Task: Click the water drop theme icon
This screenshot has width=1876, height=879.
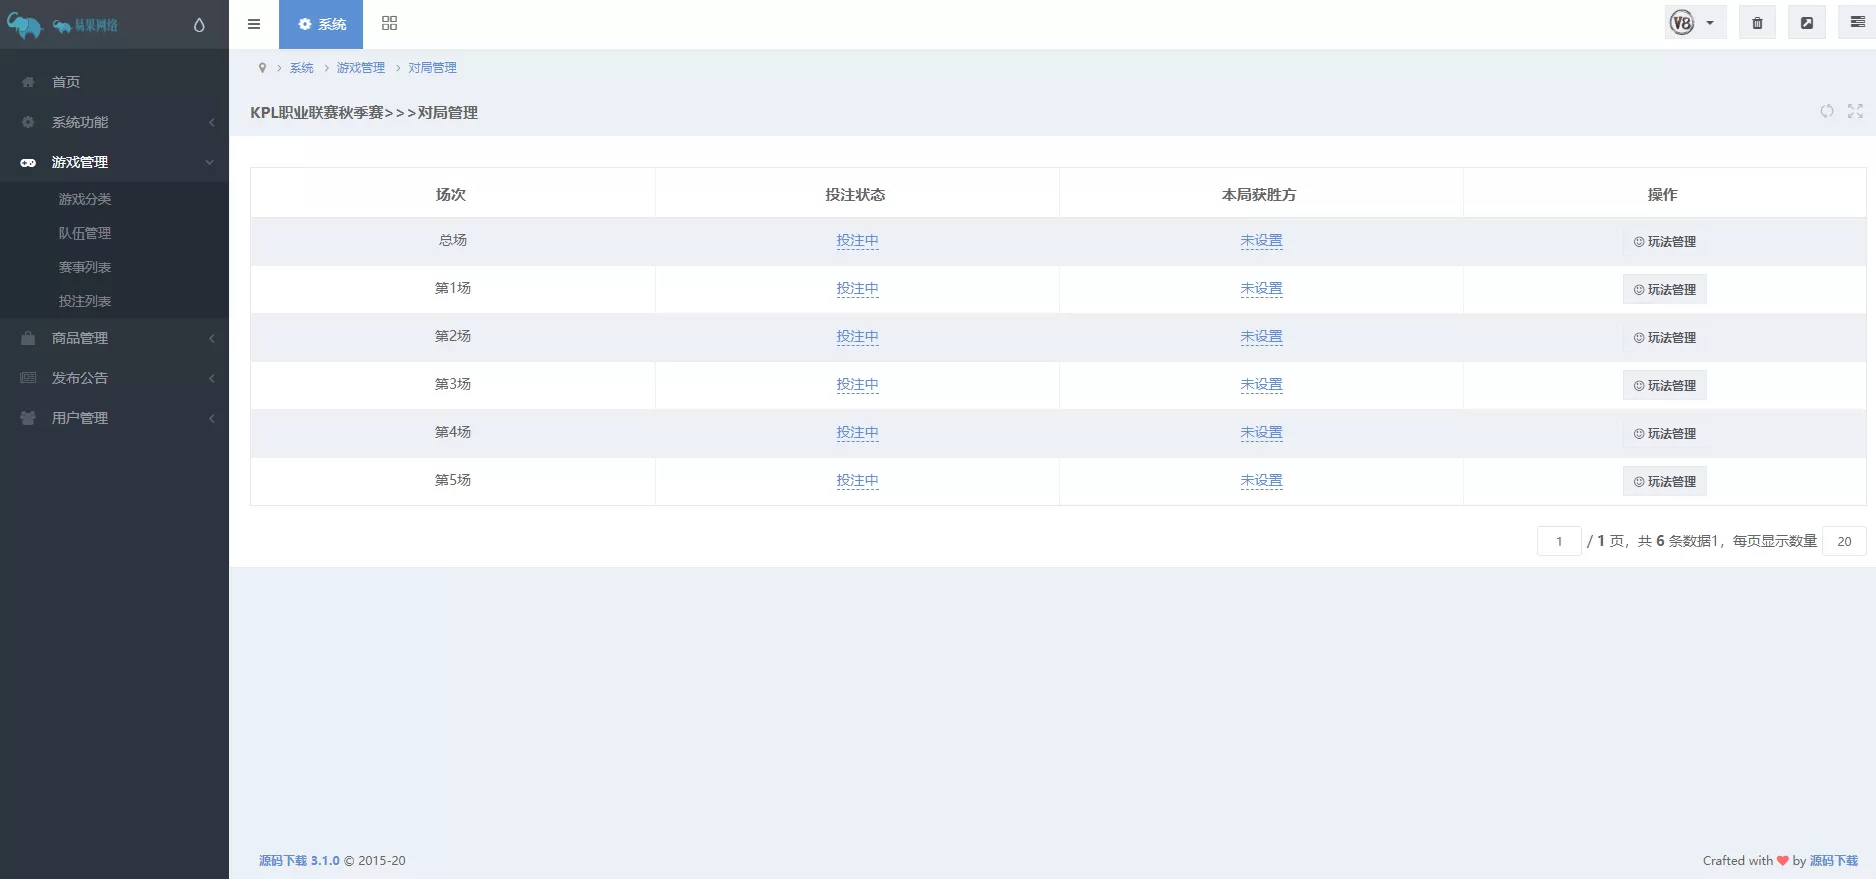Action: coord(199,25)
